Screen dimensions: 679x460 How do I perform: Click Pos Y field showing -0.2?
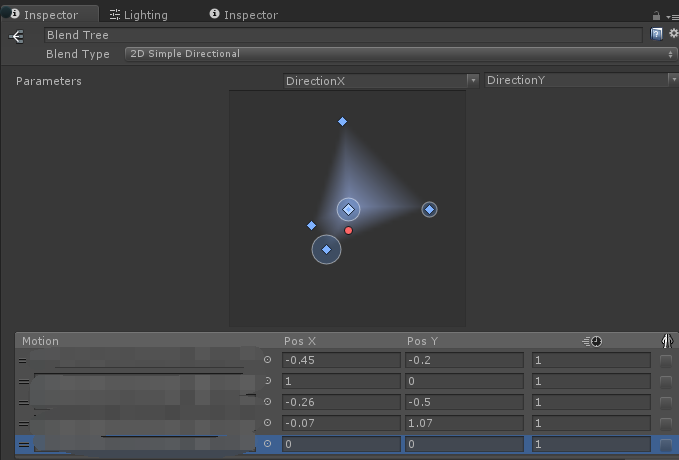pos(464,360)
